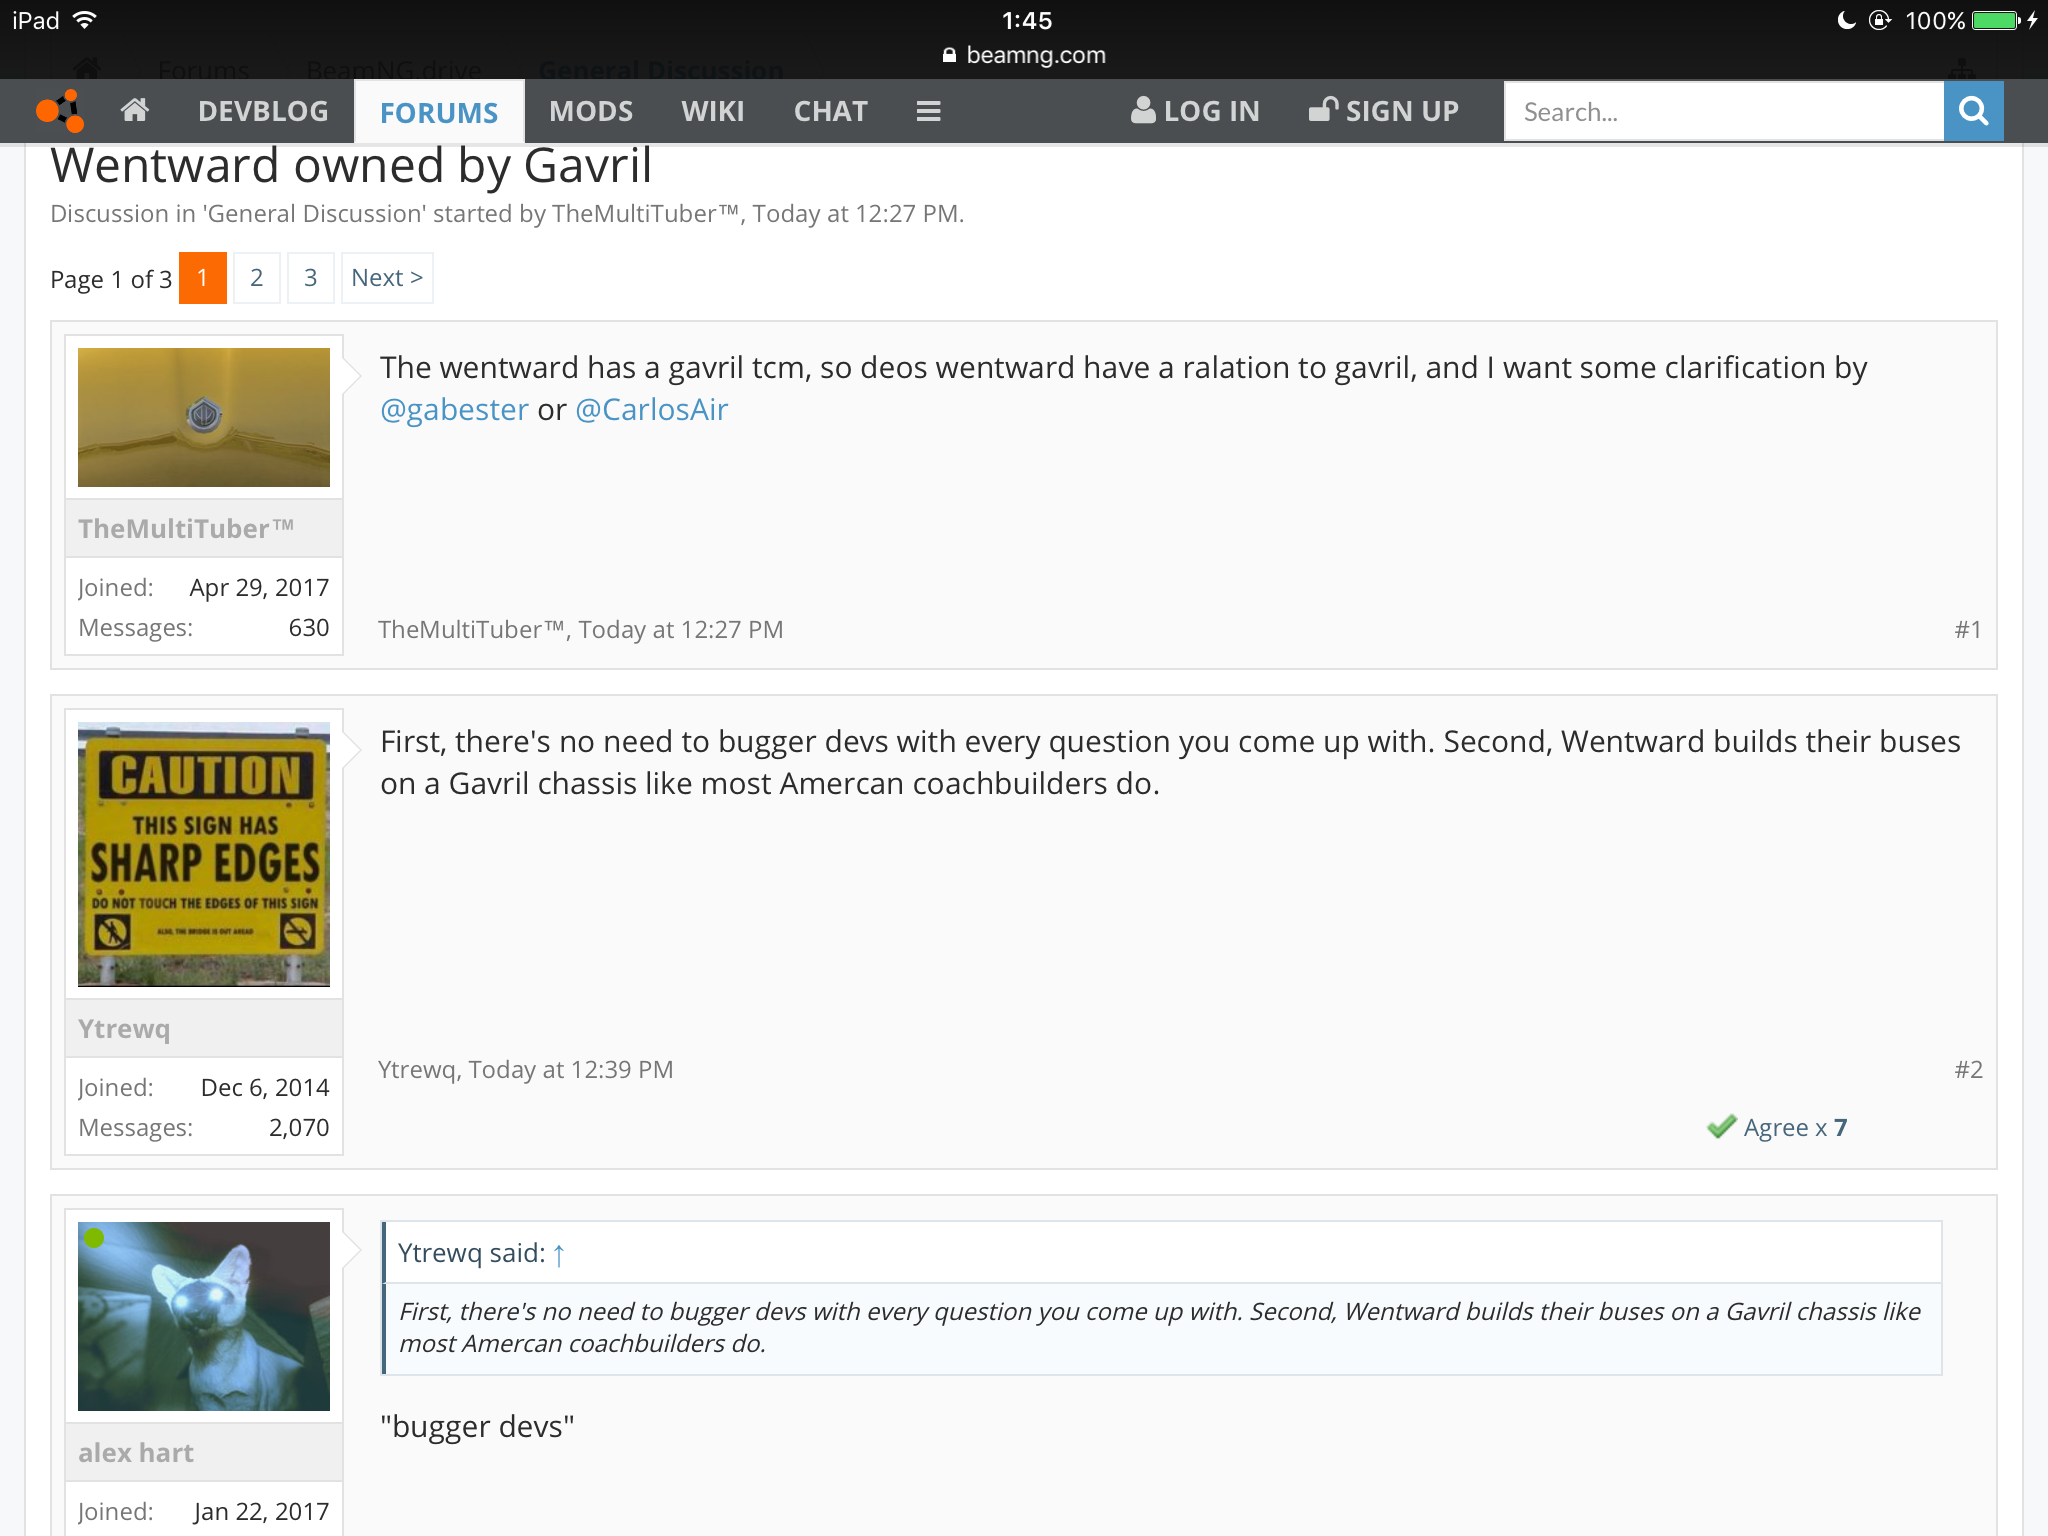Open the hamburger menu icon
The image size is (2048, 1536).
pyautogui.click(x=928, y=111)
